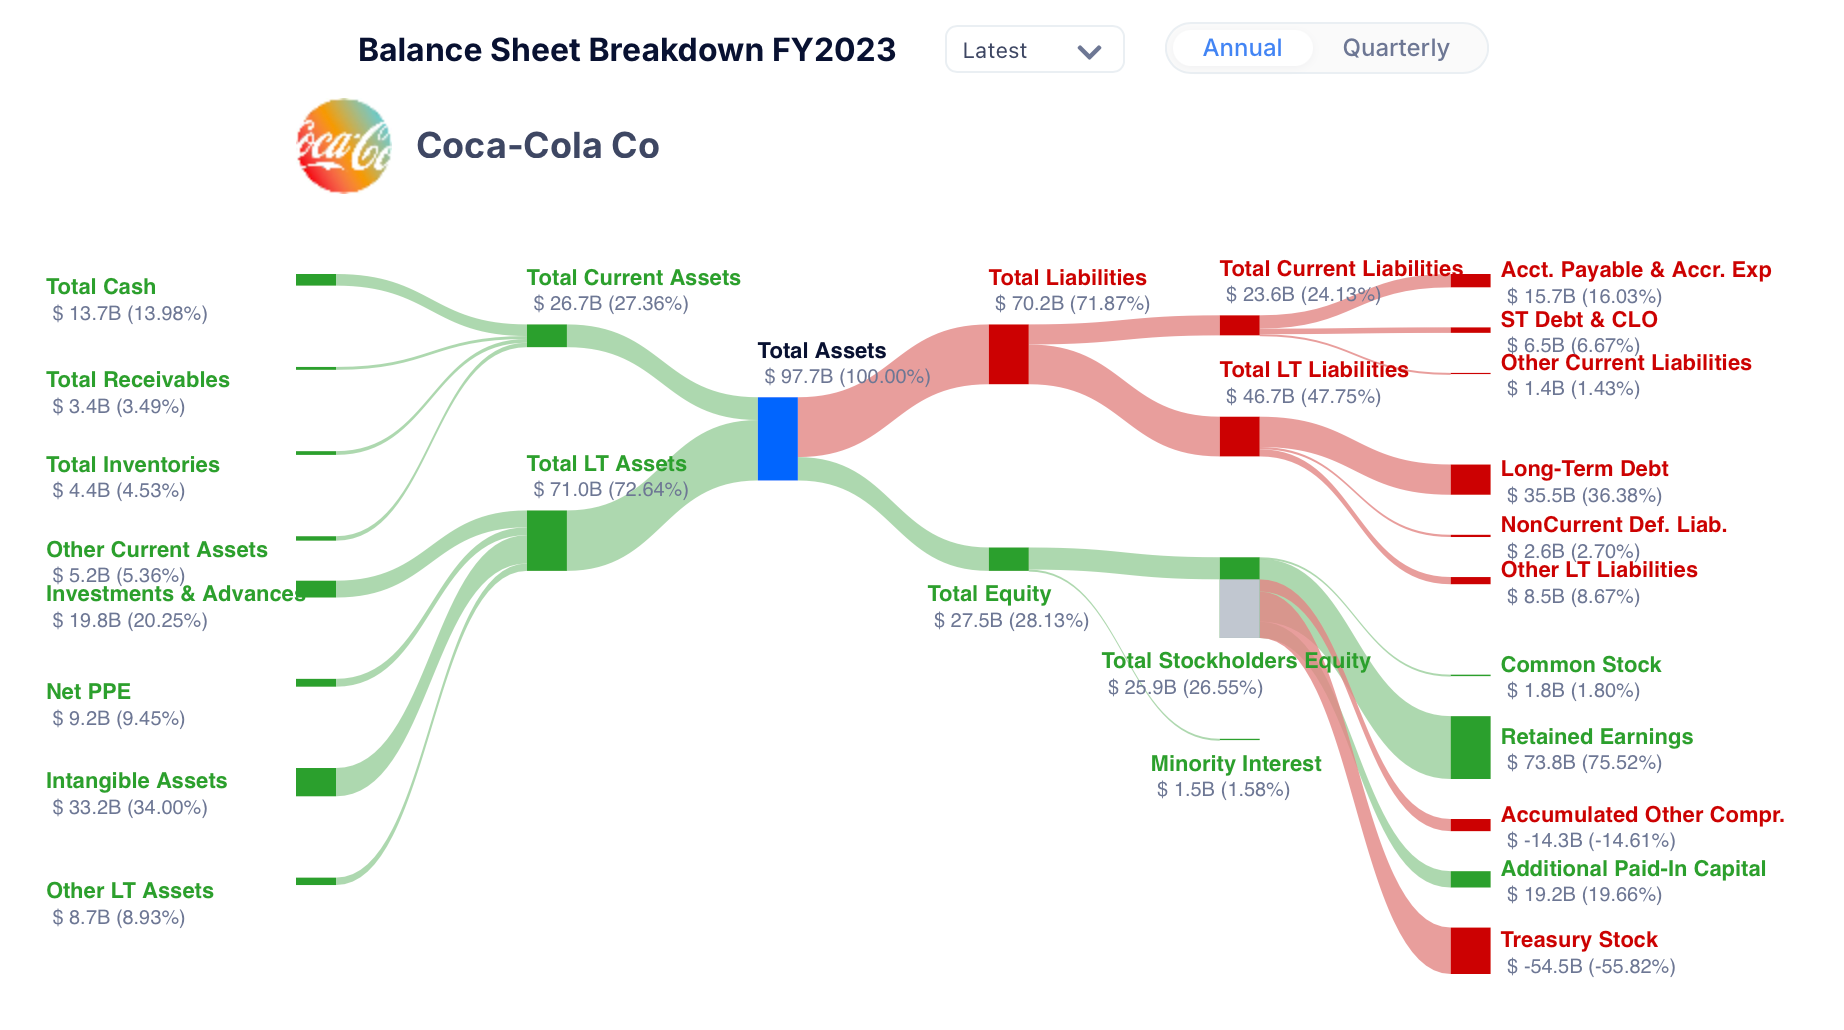Viewport: 1844px width, 1030px height.
Task: Click the Total Current Assets label
Action: click(634, 278)
